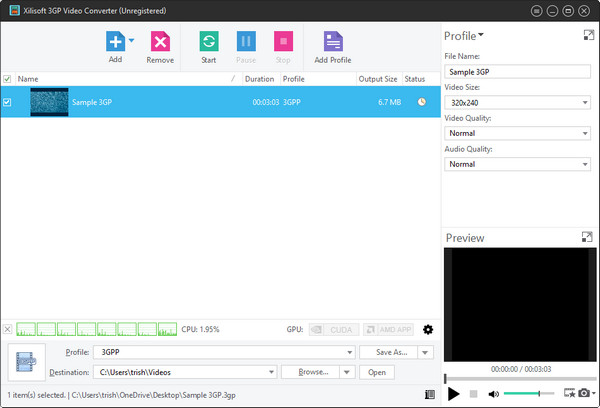Edit the File Name field
Image resolution: width=600 pixels, height=408 pixels.
(517, 72)
